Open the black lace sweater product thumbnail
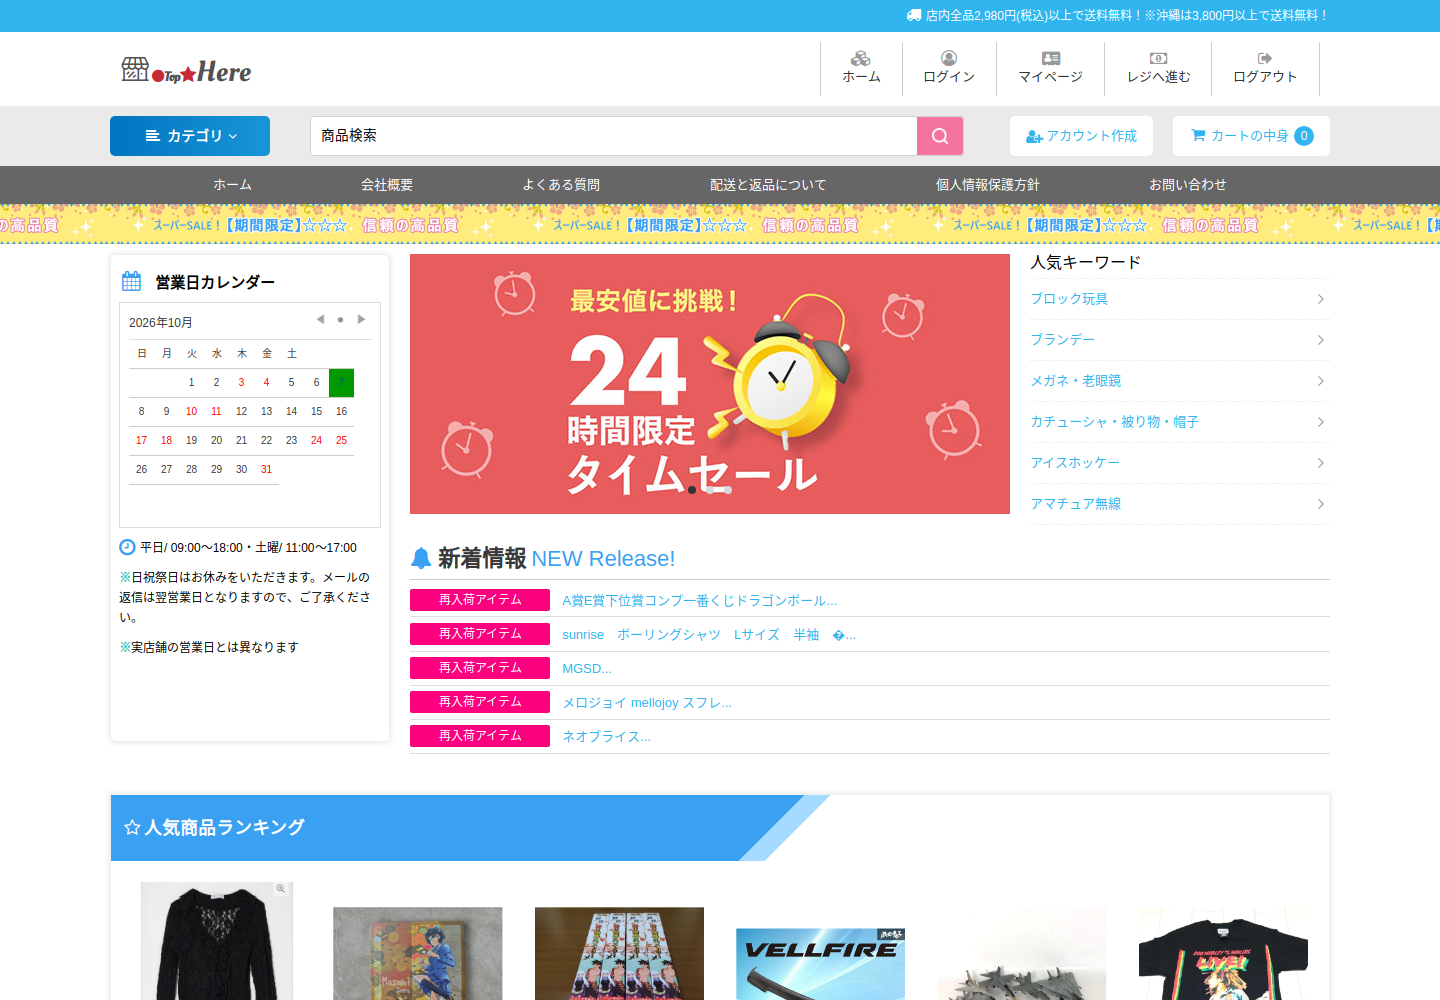 [216, 941]
